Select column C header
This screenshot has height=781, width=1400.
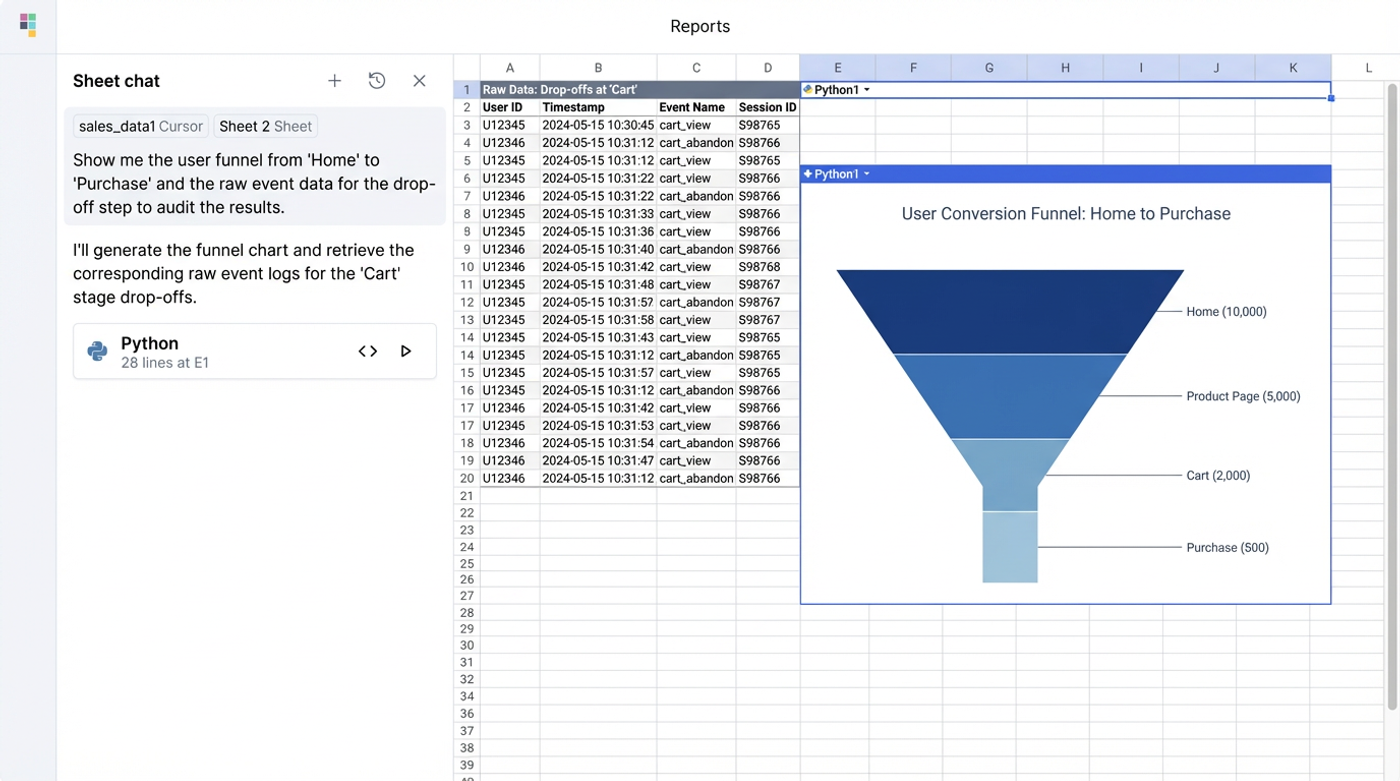[x=696, y=68]
